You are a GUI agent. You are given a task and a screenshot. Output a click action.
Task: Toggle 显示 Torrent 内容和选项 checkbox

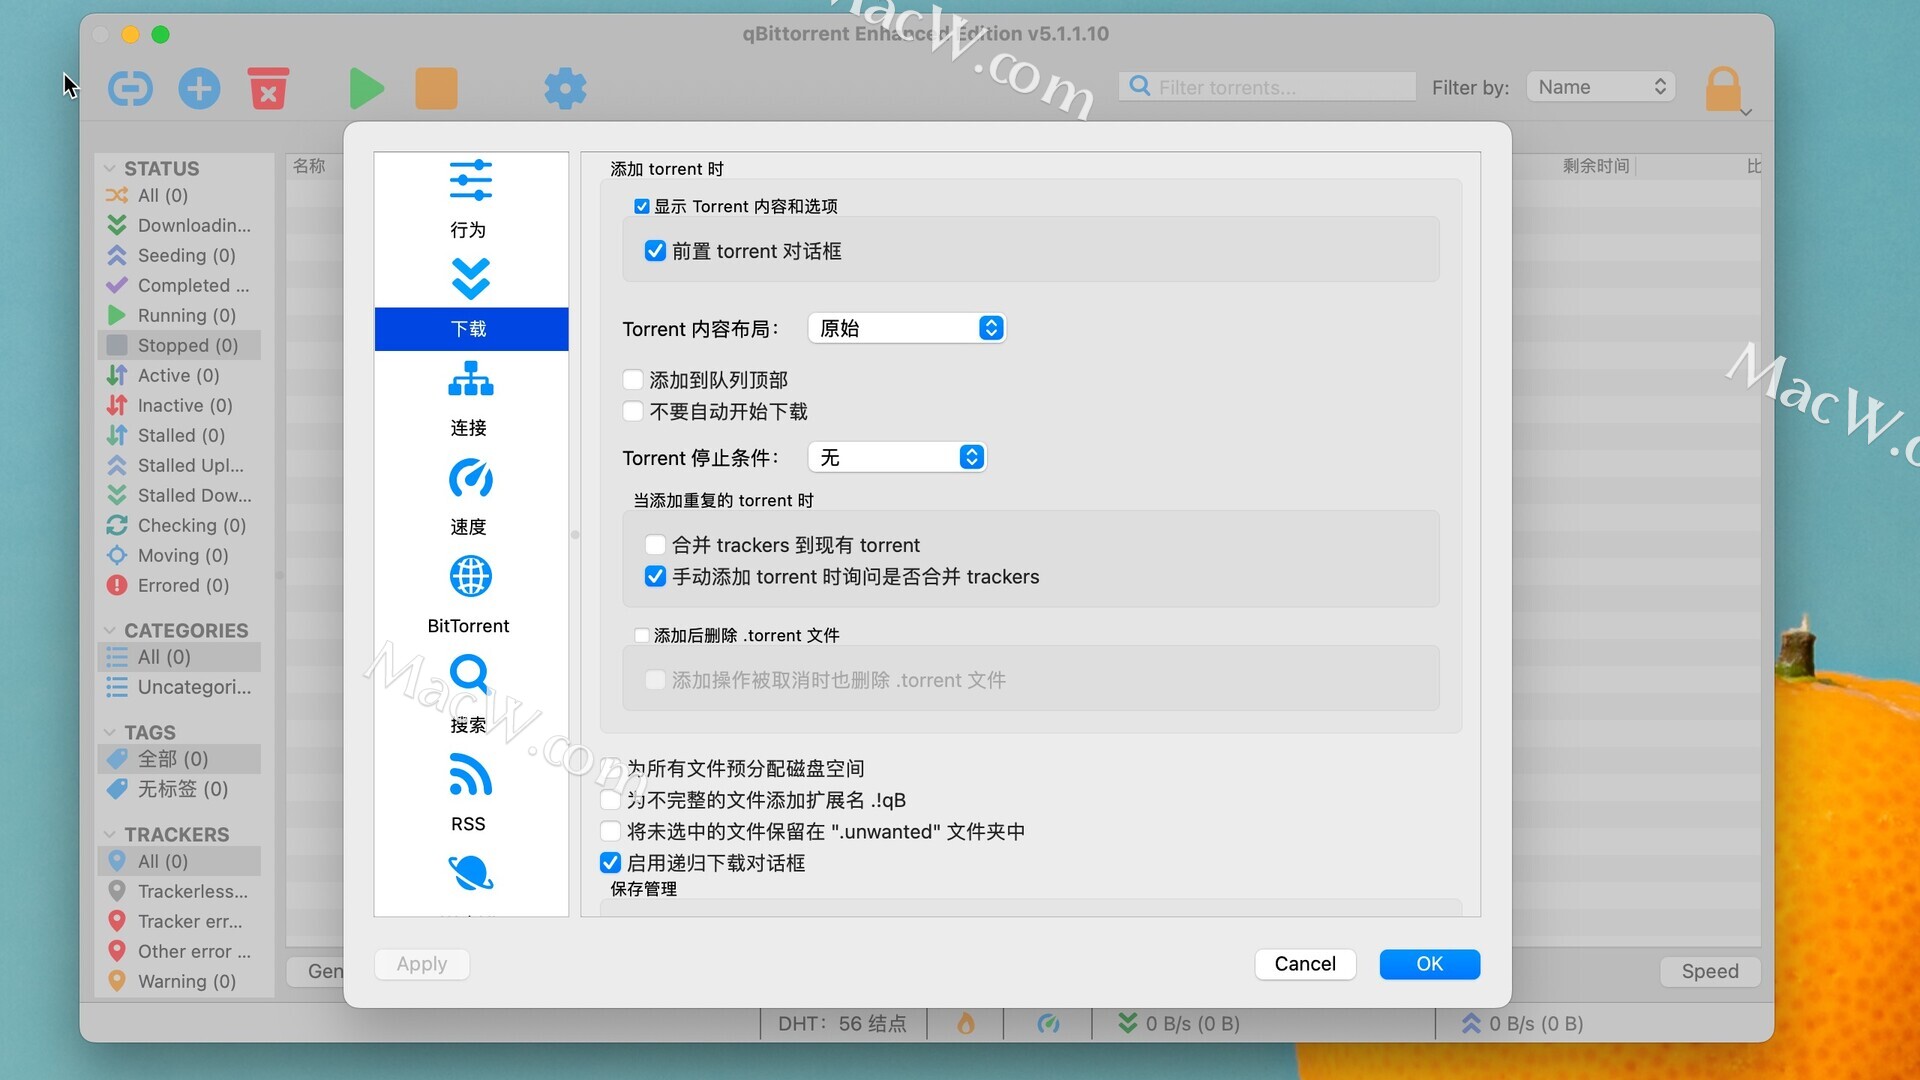[642, 206]
